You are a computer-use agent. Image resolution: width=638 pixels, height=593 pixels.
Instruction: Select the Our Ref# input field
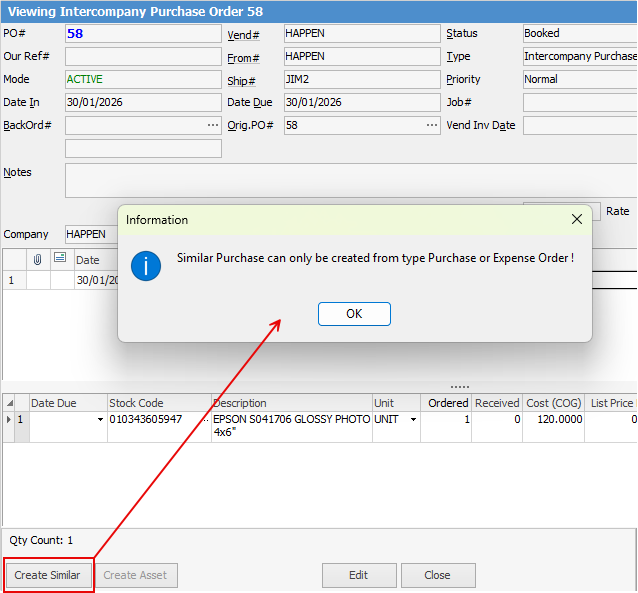coord(142,56)
